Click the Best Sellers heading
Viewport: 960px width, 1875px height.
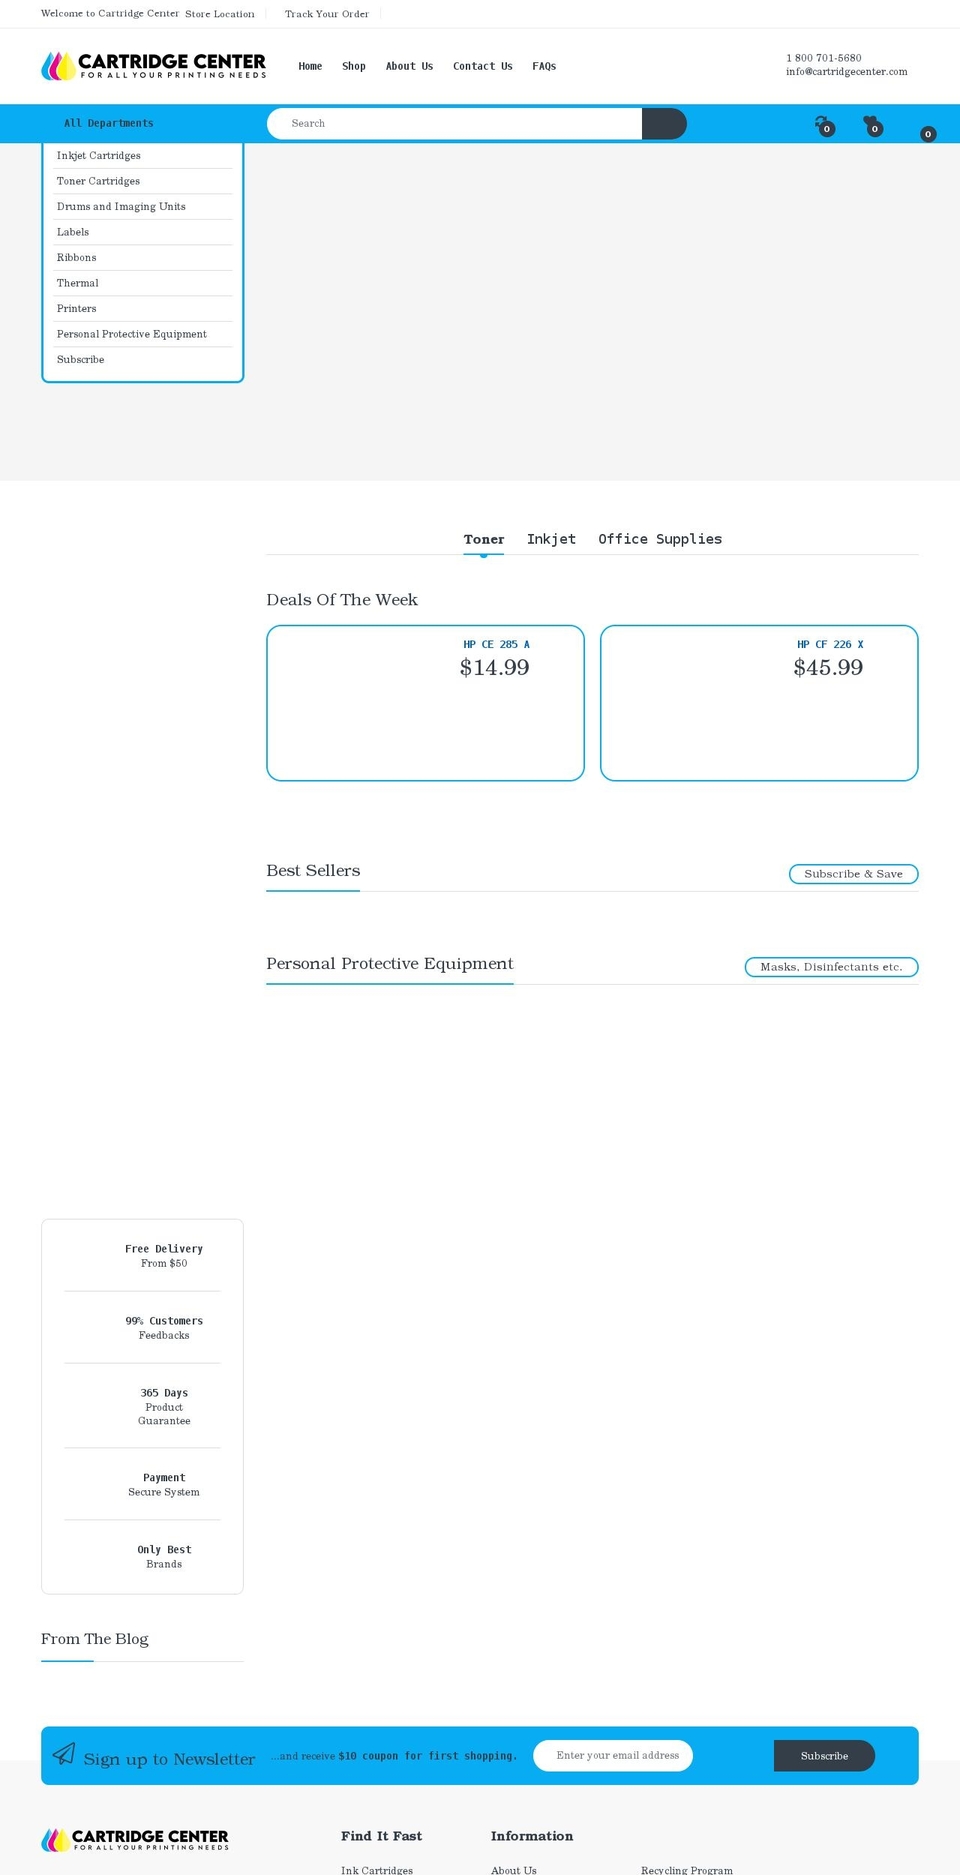pos(313,871)
